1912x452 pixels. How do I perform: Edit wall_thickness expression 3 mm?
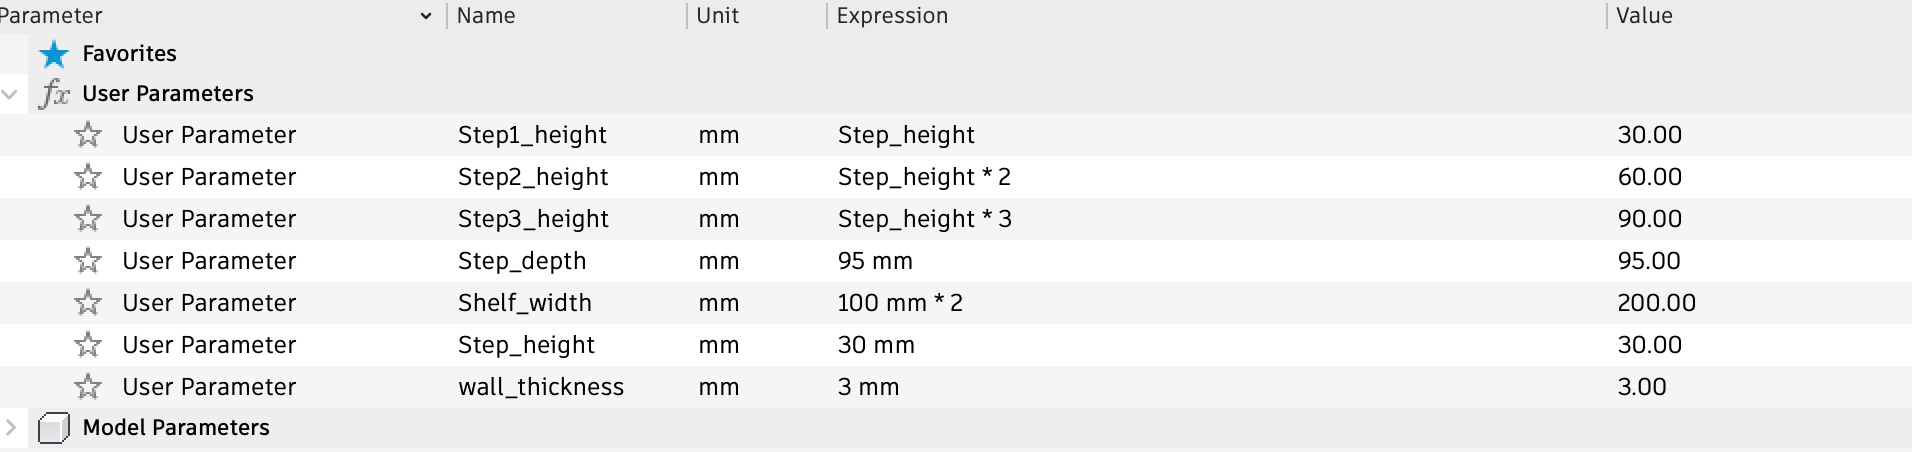pos(868,387)
